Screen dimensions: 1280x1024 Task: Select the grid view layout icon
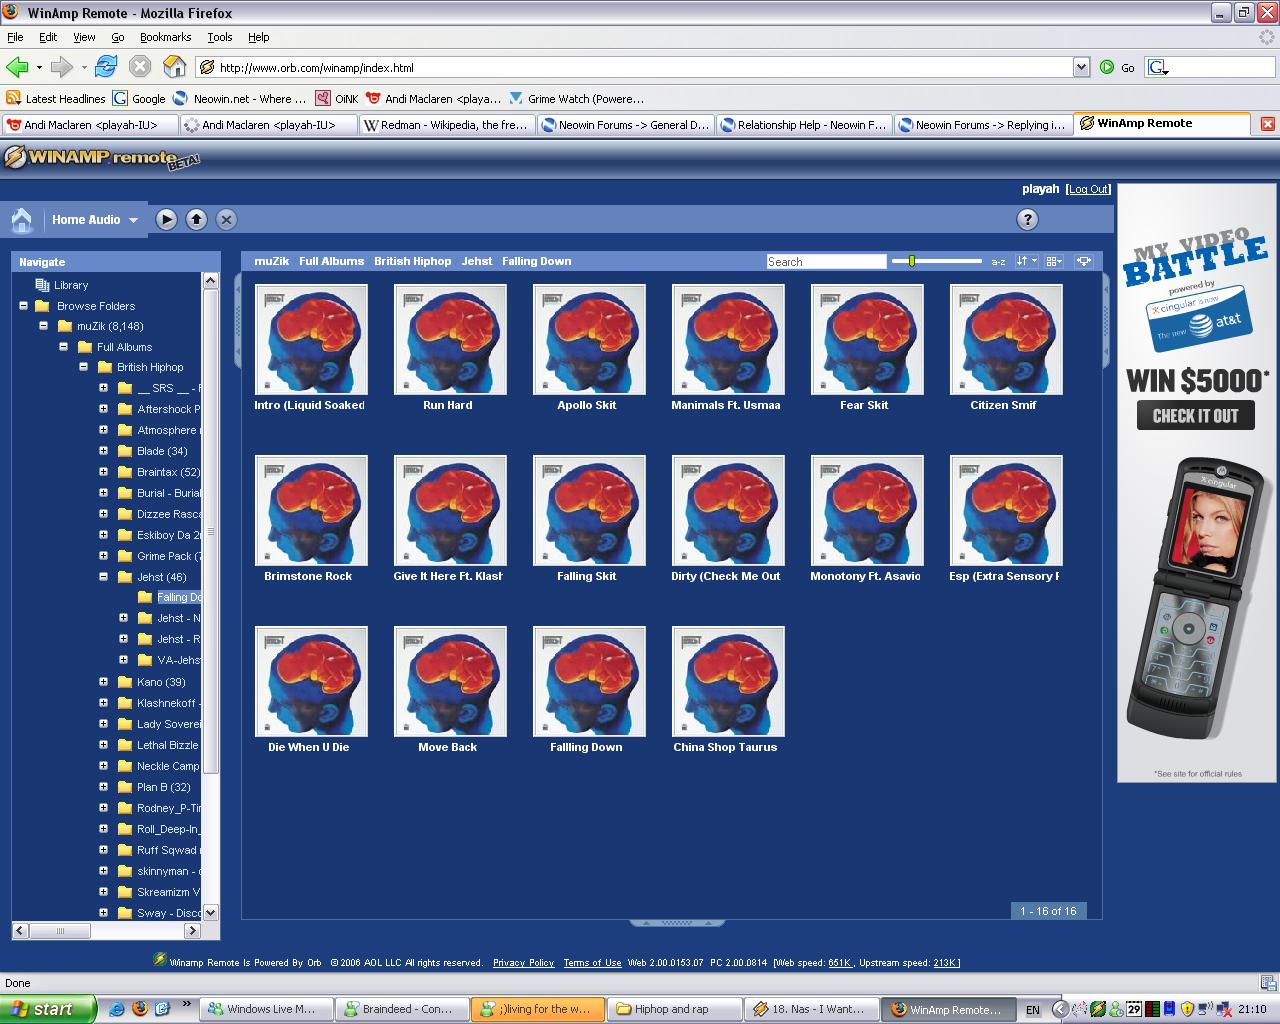[x=1053, y=260]
